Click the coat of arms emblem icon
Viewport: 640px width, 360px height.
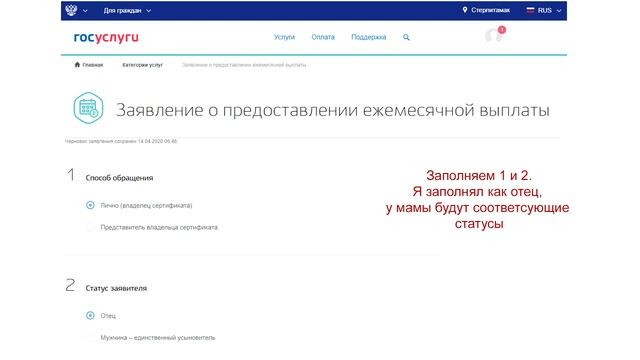pyautogui.click(x=71, y=10)
